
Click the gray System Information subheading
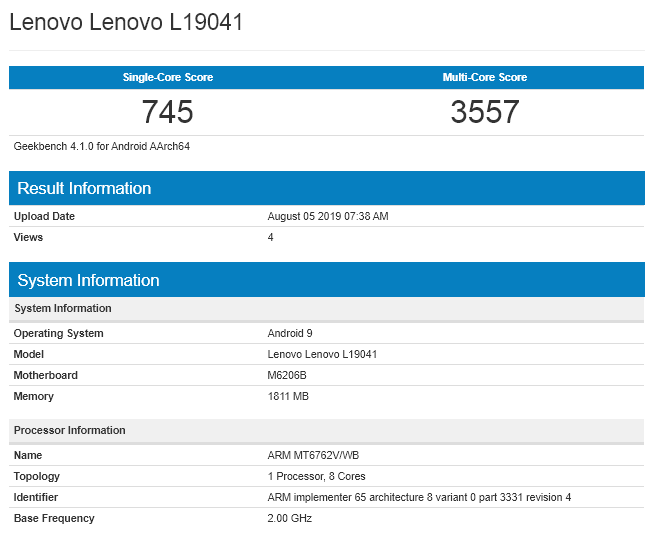point(63,308)
